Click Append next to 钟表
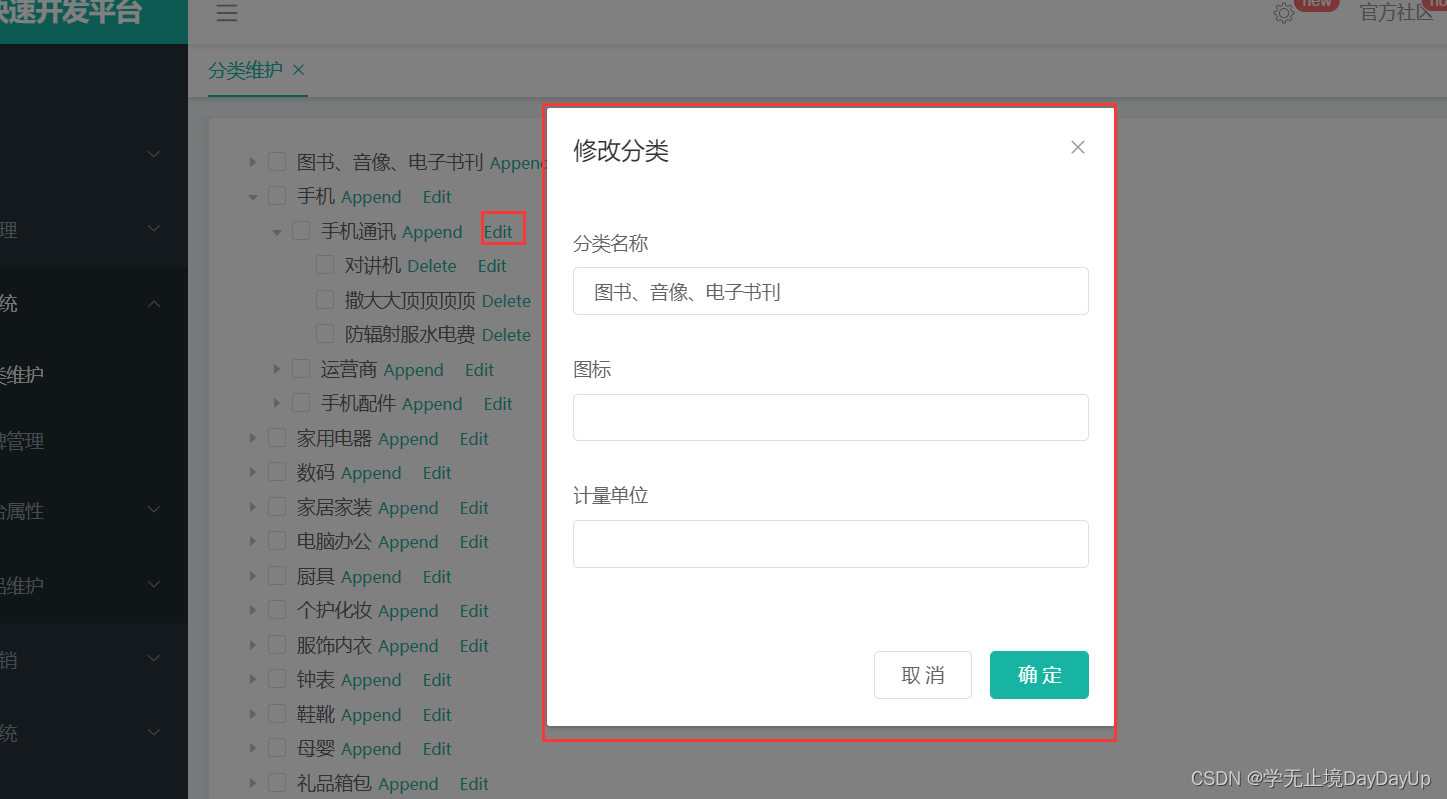Image resolution: width=1447 pixels, height=799 pixels. (371, 680)
